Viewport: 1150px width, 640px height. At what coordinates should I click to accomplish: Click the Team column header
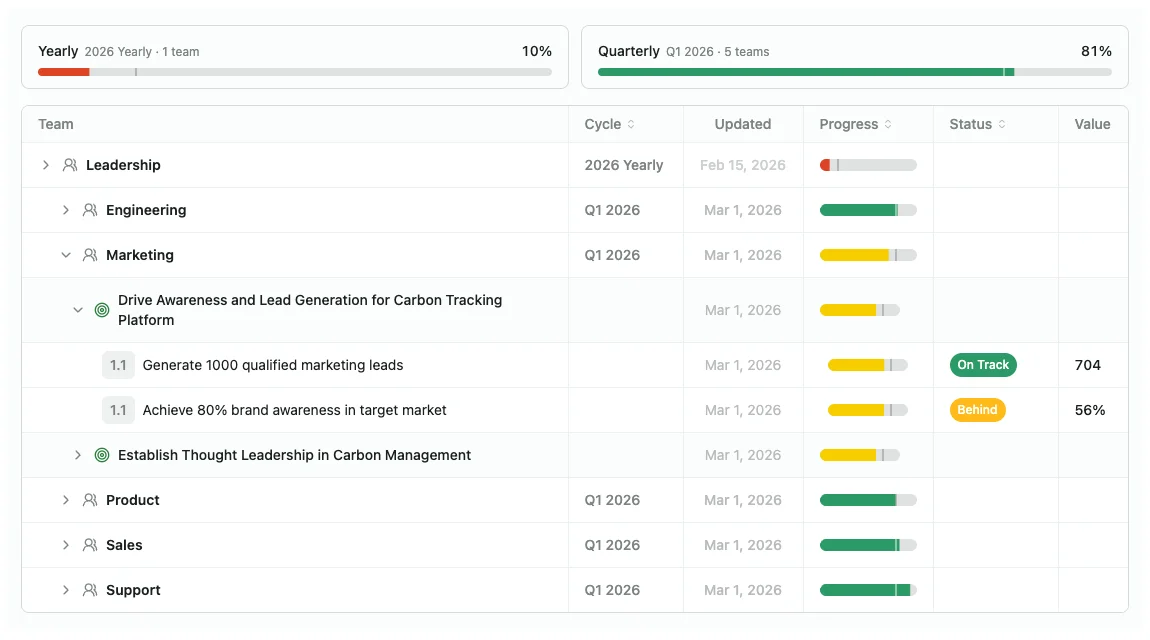[x=56, y=125]
